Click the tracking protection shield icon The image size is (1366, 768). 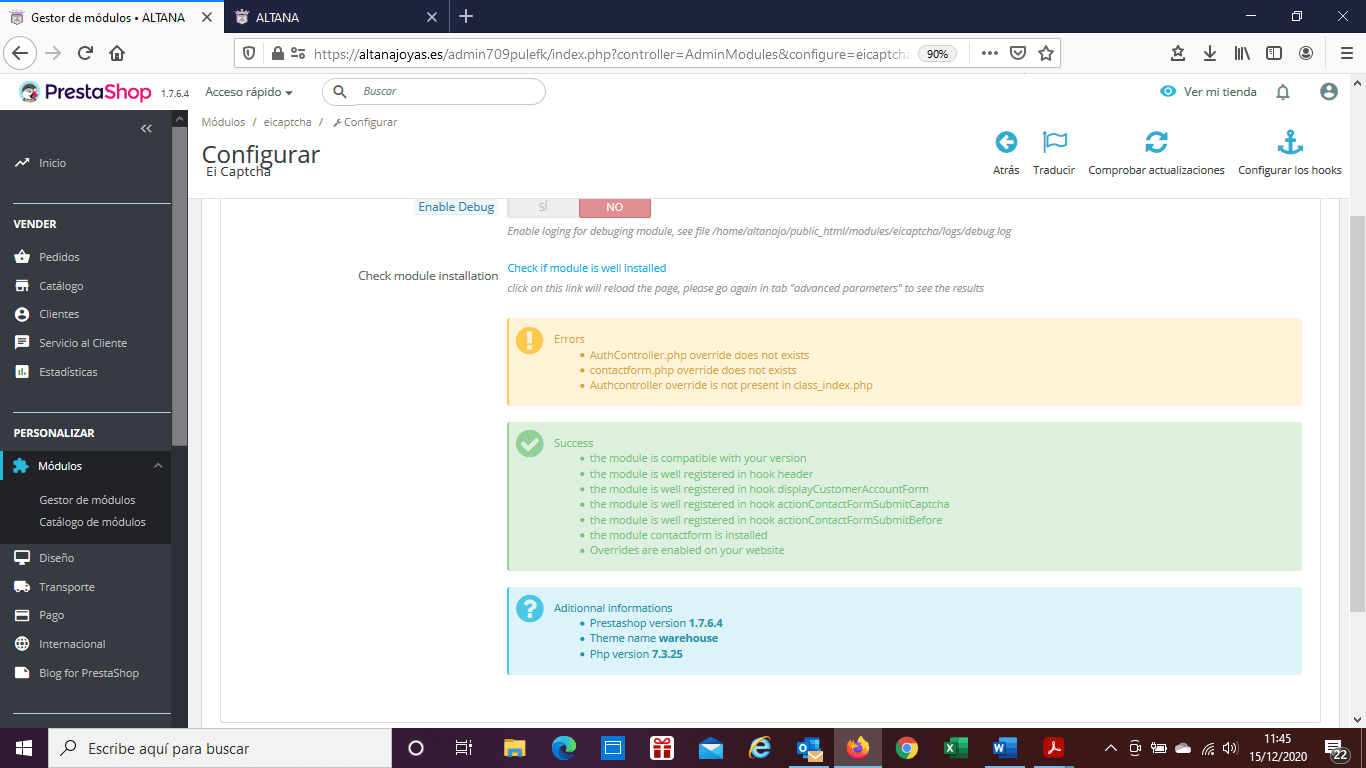[x=250, y=53]
